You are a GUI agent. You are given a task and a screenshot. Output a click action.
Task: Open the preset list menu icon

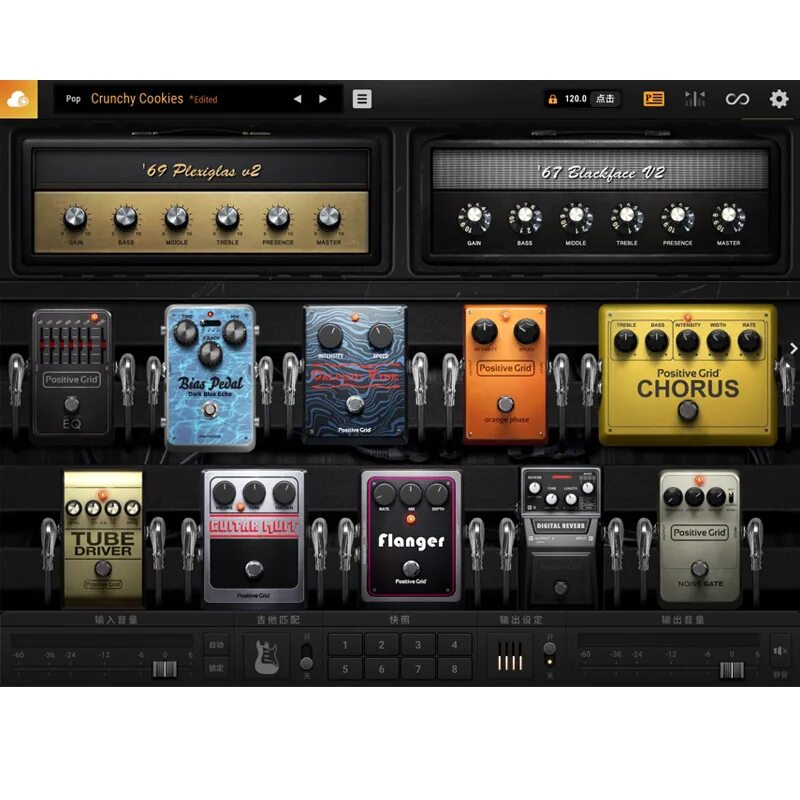(x=362, y=99)
